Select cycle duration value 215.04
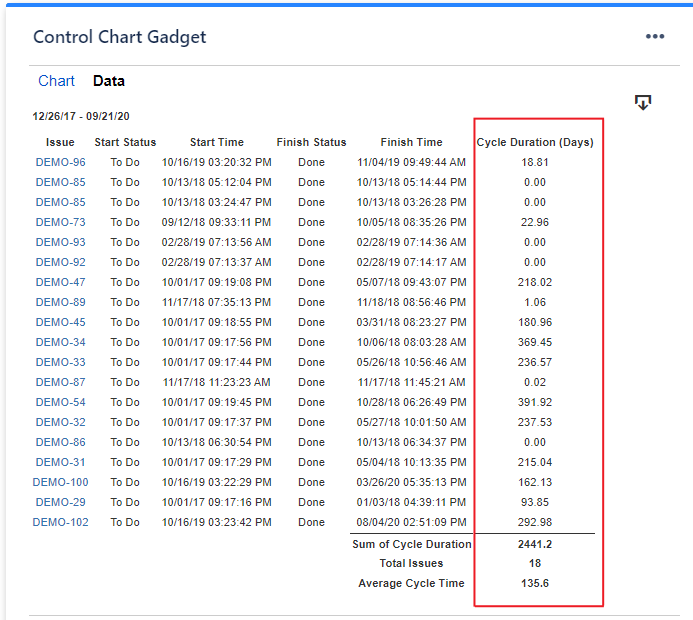Screen dimensions: 693x620 (535, 462)
